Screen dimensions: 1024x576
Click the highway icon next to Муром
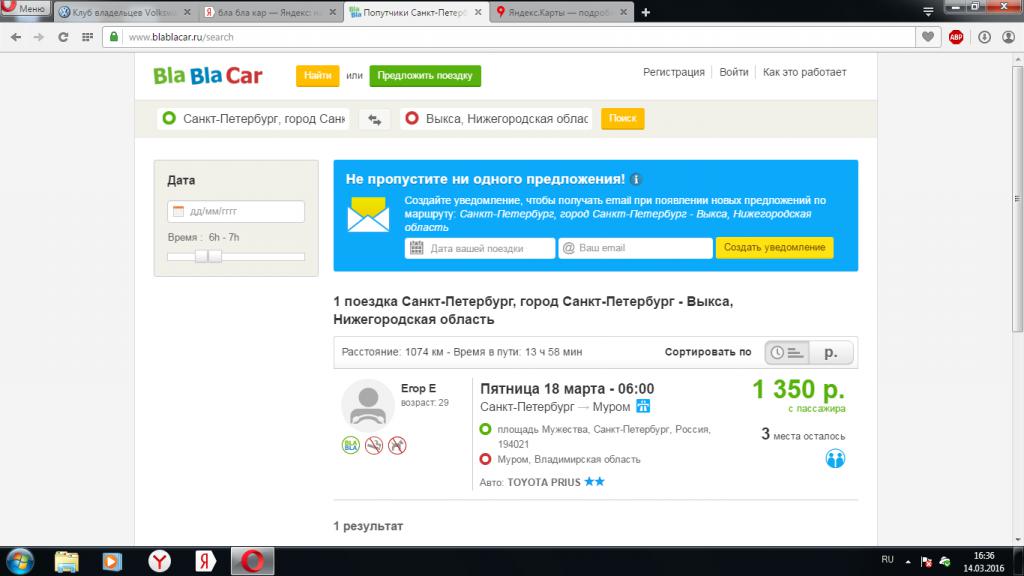tap(643, 406)
